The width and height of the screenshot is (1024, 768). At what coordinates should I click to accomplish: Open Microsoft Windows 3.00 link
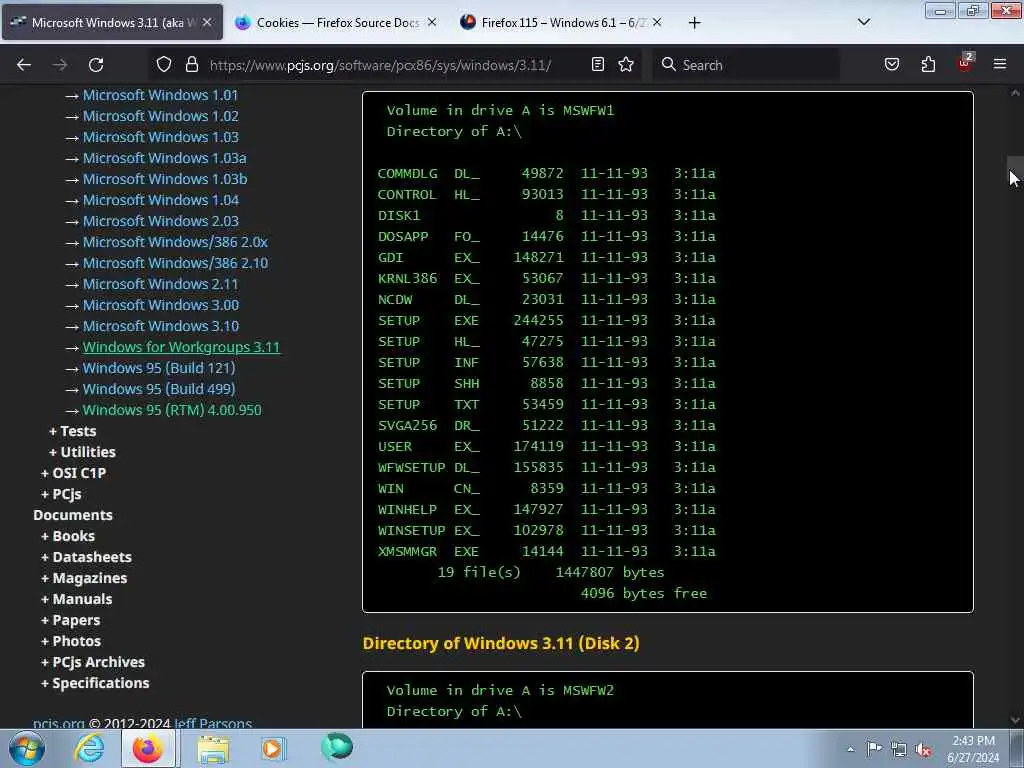pyautogui.click(x=161, y=305)
